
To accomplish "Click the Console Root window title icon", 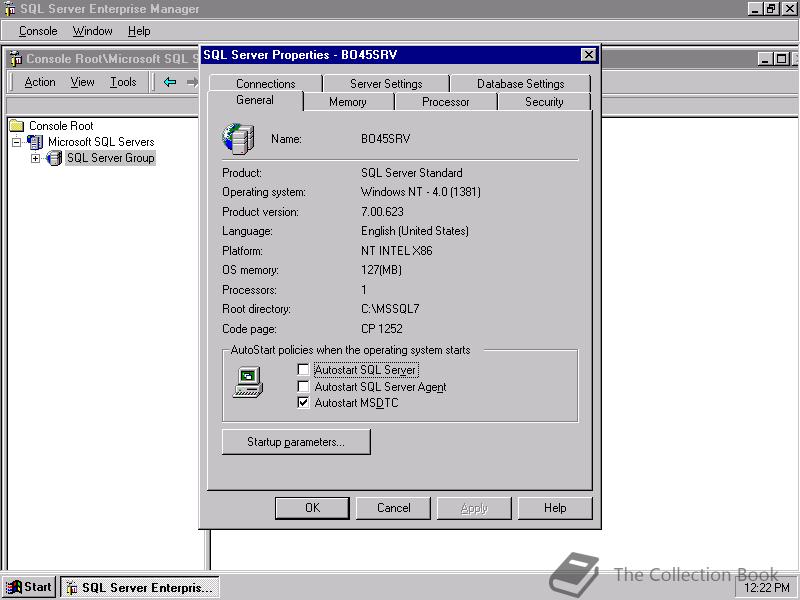I will point(16,59).
